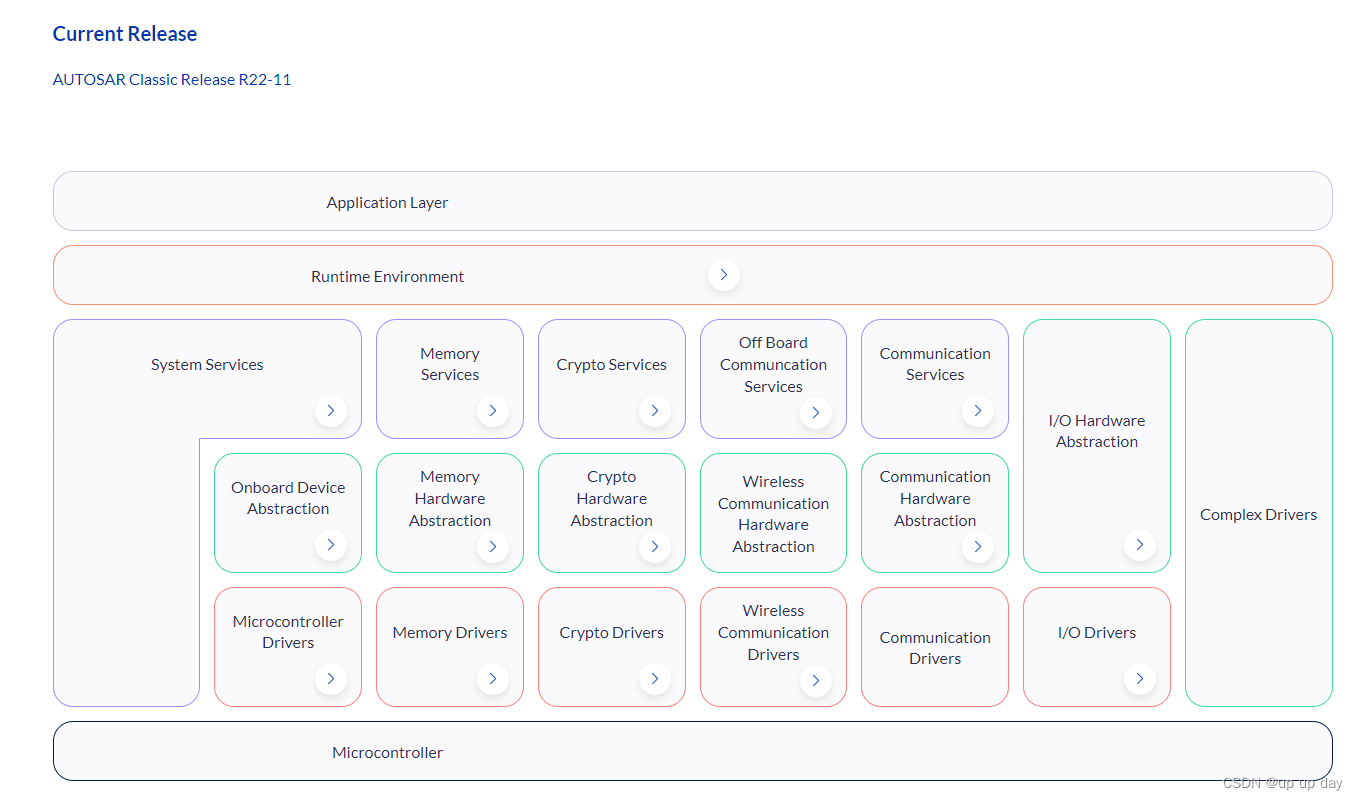Click the I/O Hardware Abstraction label

pyautogui.click(x=1097, y=431)
